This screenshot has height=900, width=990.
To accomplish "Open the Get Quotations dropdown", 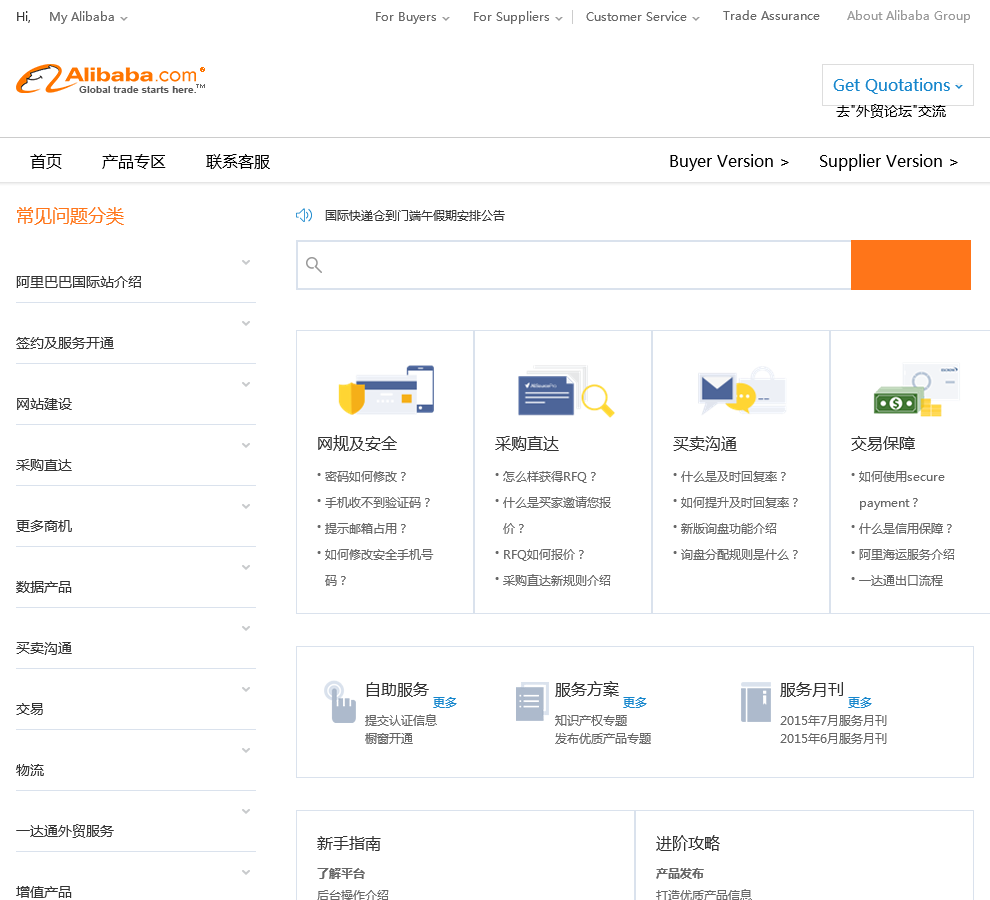I will click(x=897, y=85).
